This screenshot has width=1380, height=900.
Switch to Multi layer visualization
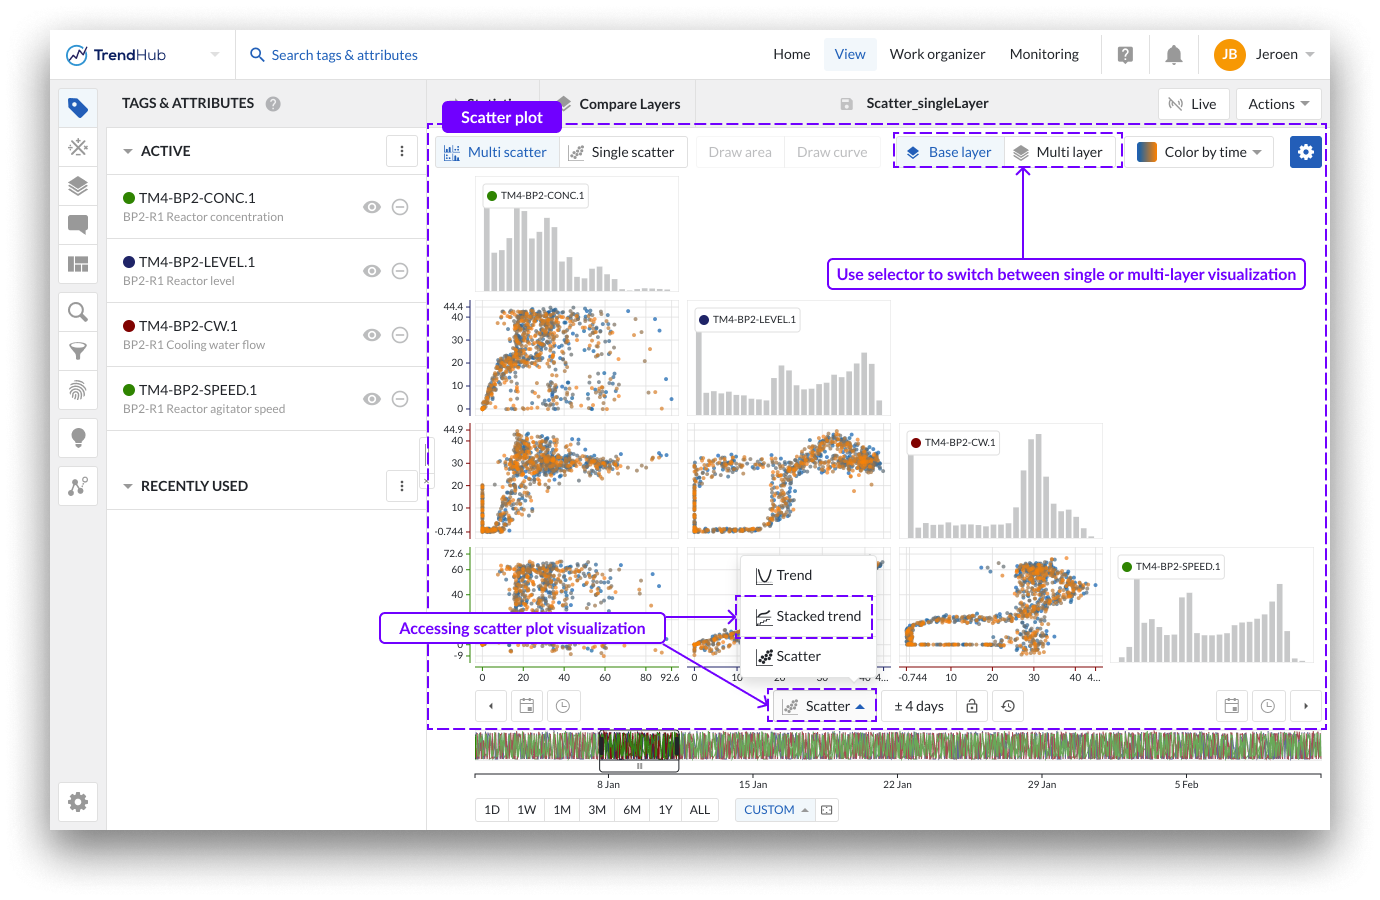click(x=1058, y=152)
